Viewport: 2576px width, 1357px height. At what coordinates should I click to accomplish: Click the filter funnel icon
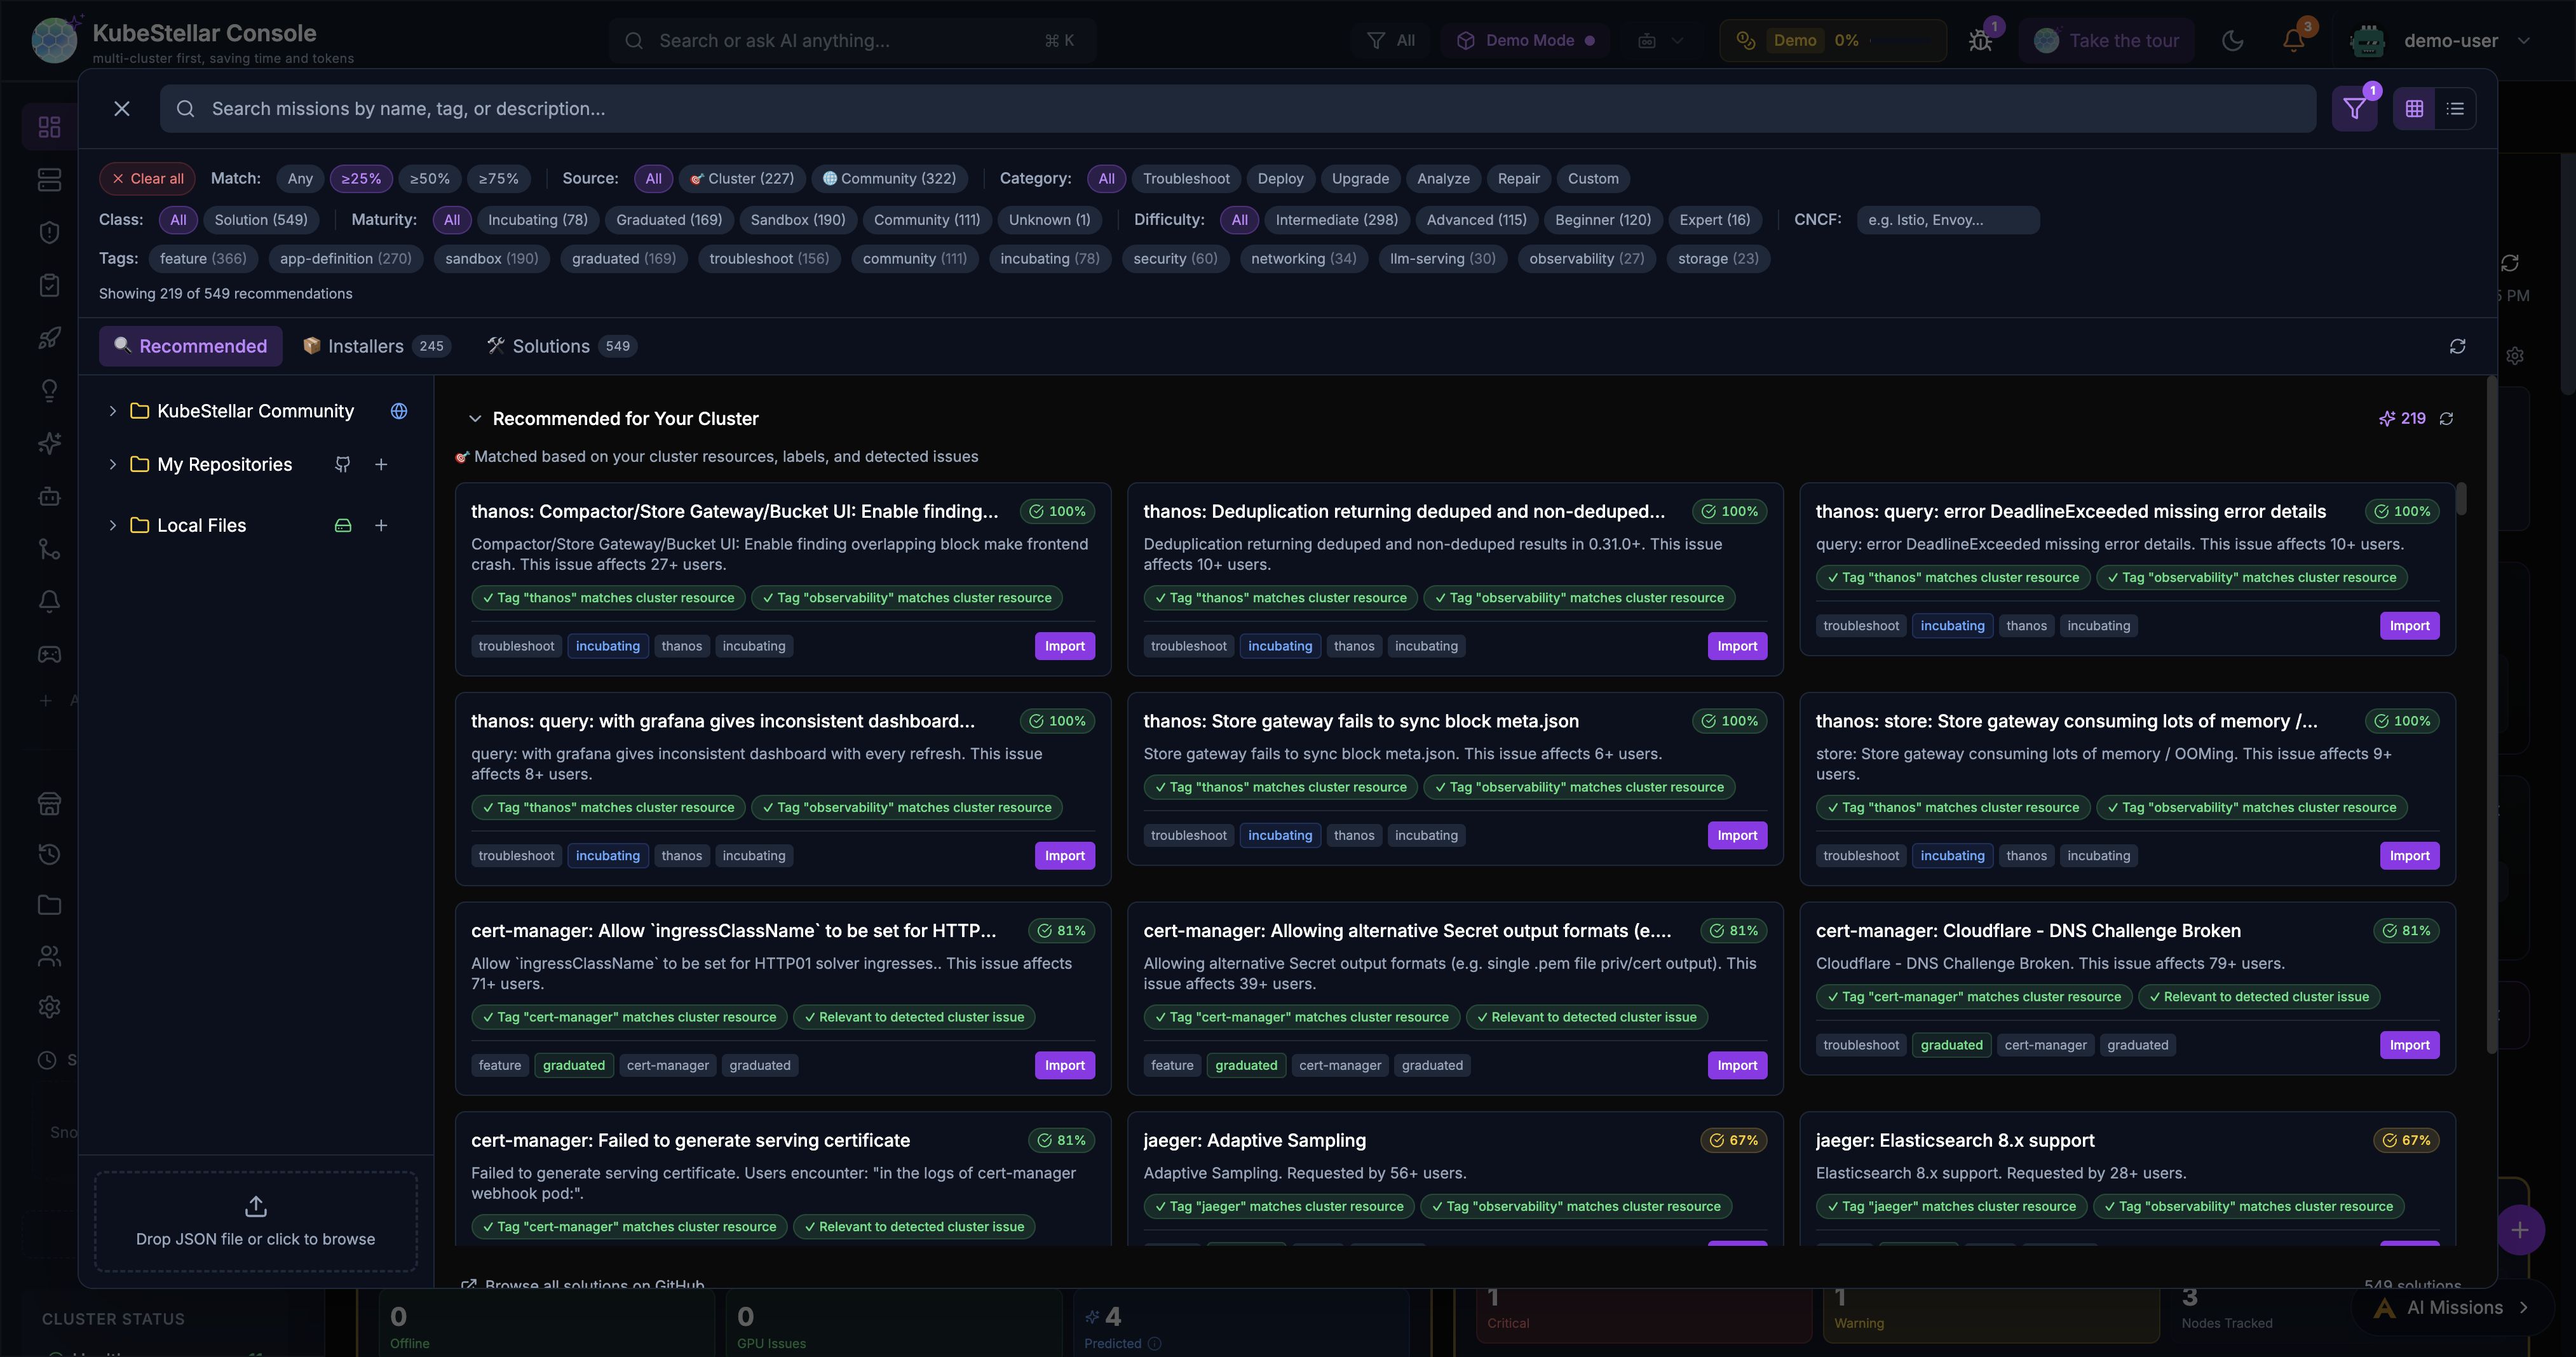(2354, 109)
